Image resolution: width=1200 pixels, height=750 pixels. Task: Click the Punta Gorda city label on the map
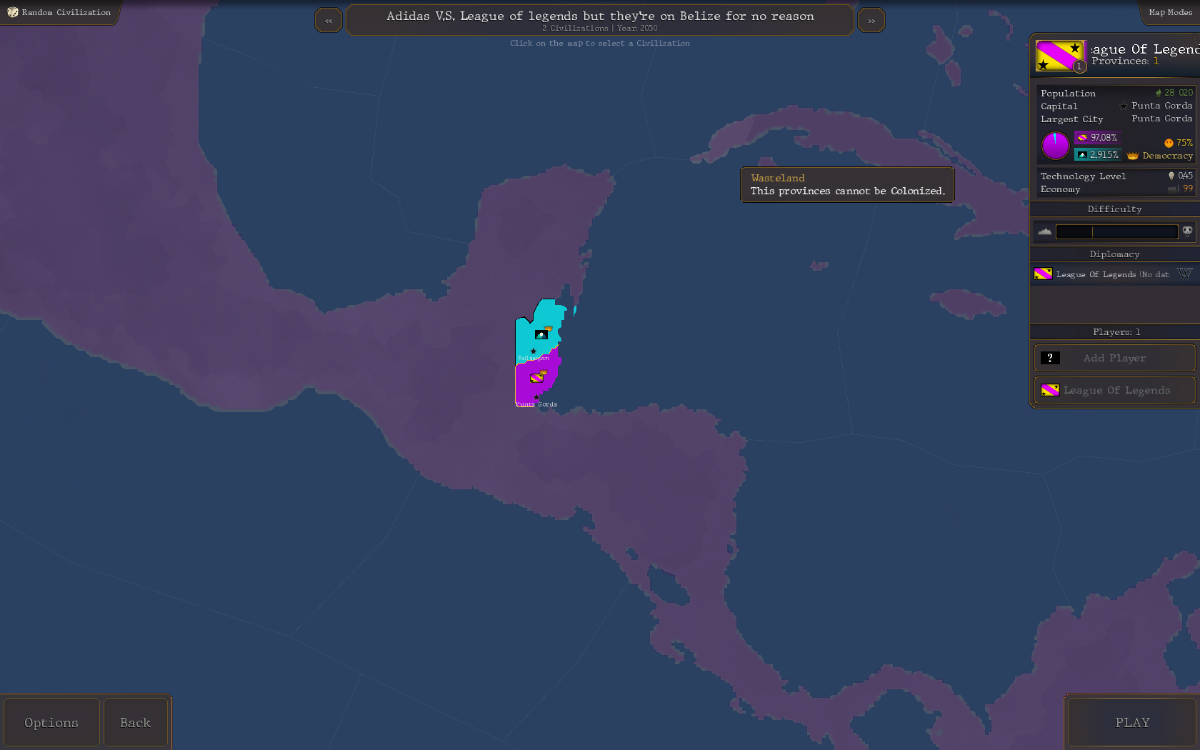(536, 404)
